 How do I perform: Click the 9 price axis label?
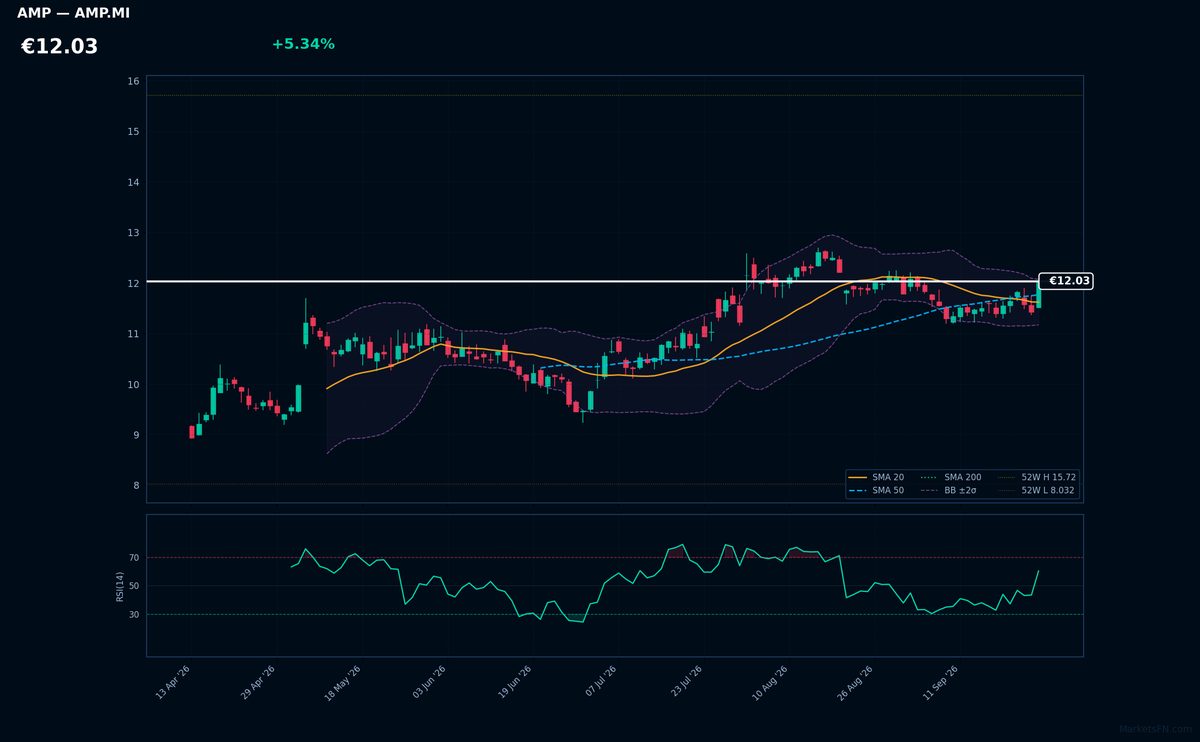pyautogui.click(x=136, y=435)
